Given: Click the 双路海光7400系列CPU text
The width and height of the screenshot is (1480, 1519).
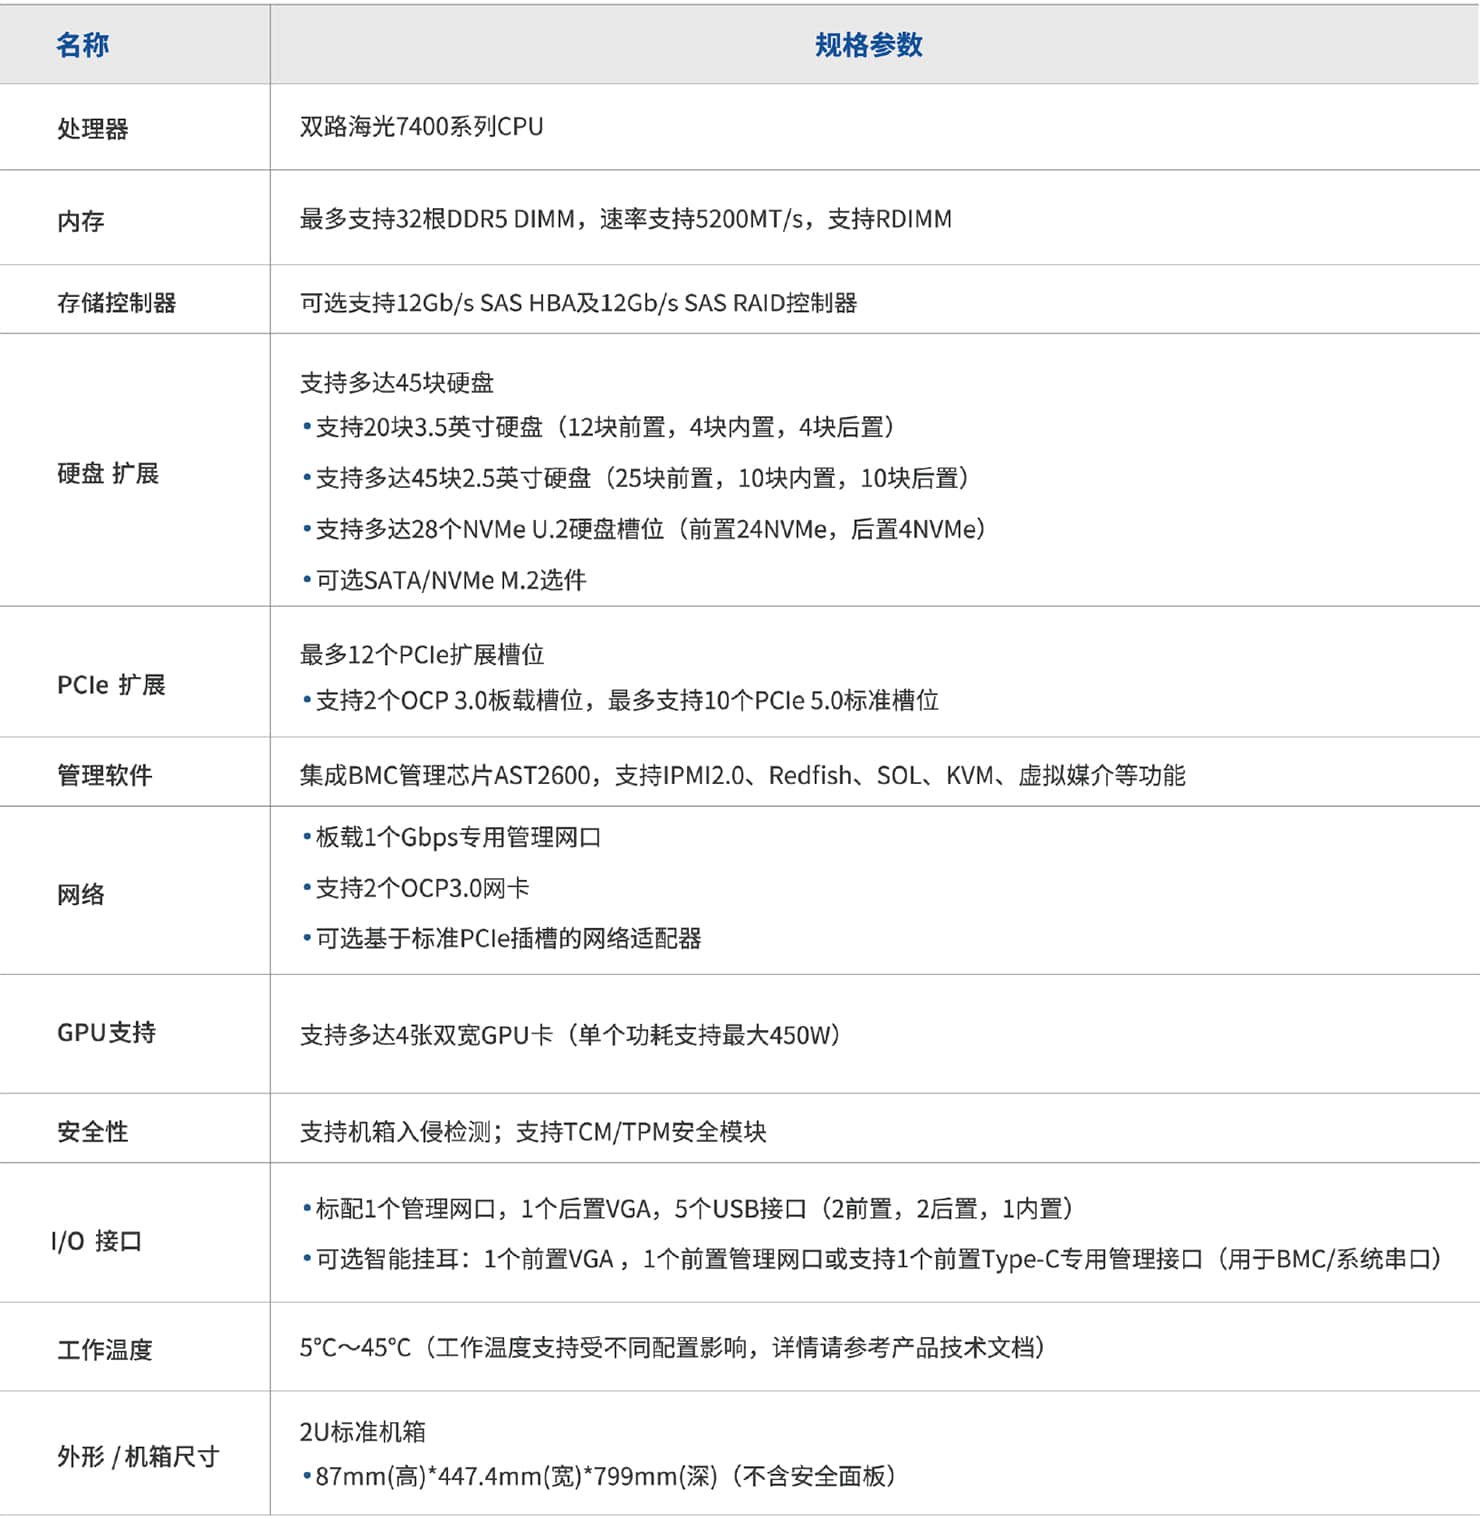Looking at the screenshot, I should point(421,127).
